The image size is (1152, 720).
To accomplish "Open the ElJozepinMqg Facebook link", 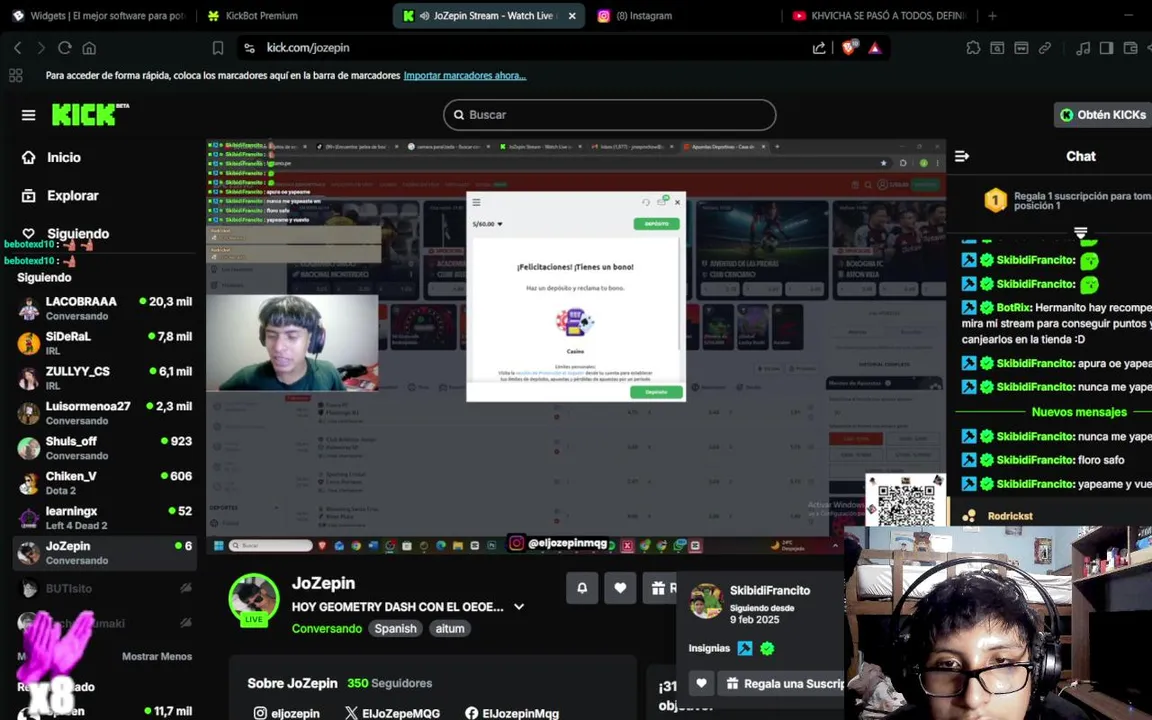I will pos(512,713).
